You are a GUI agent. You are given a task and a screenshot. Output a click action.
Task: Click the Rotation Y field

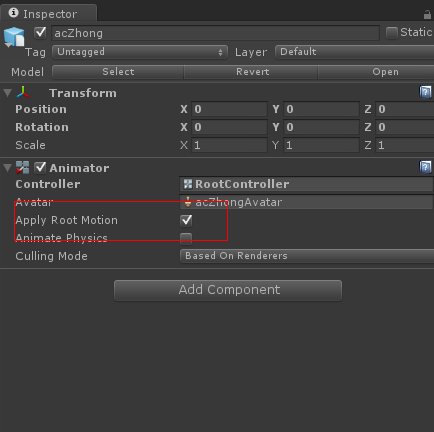(321, 127)
